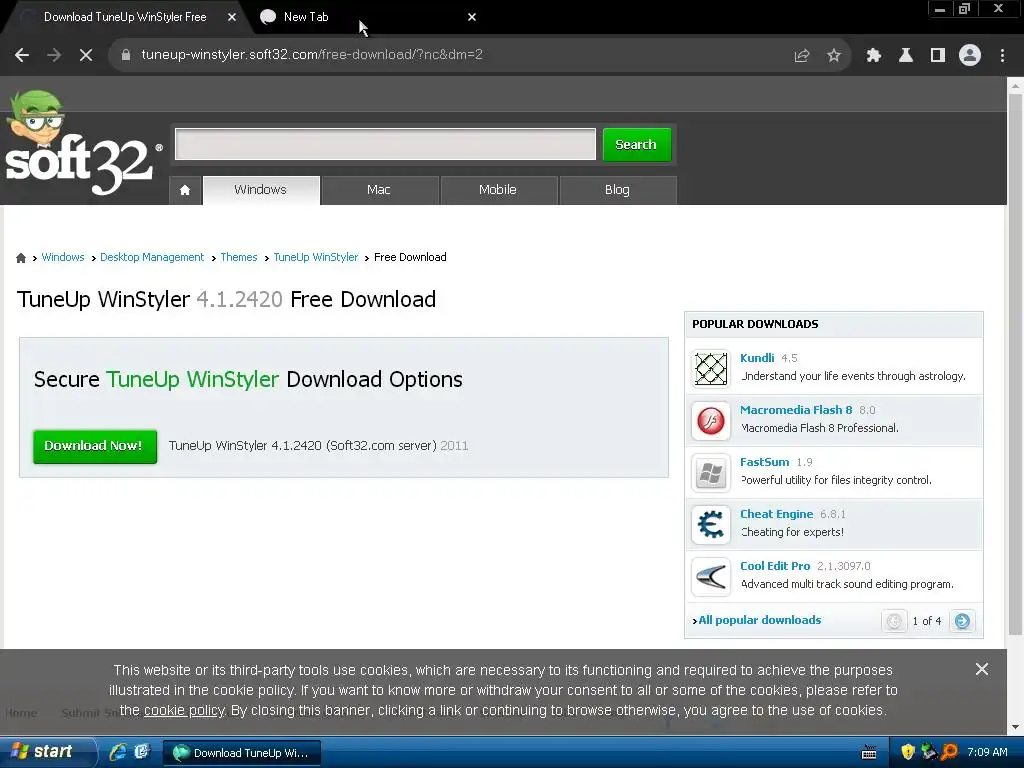Open the Cheat Engine download link

pyautogui.click(x=776, y=514)
